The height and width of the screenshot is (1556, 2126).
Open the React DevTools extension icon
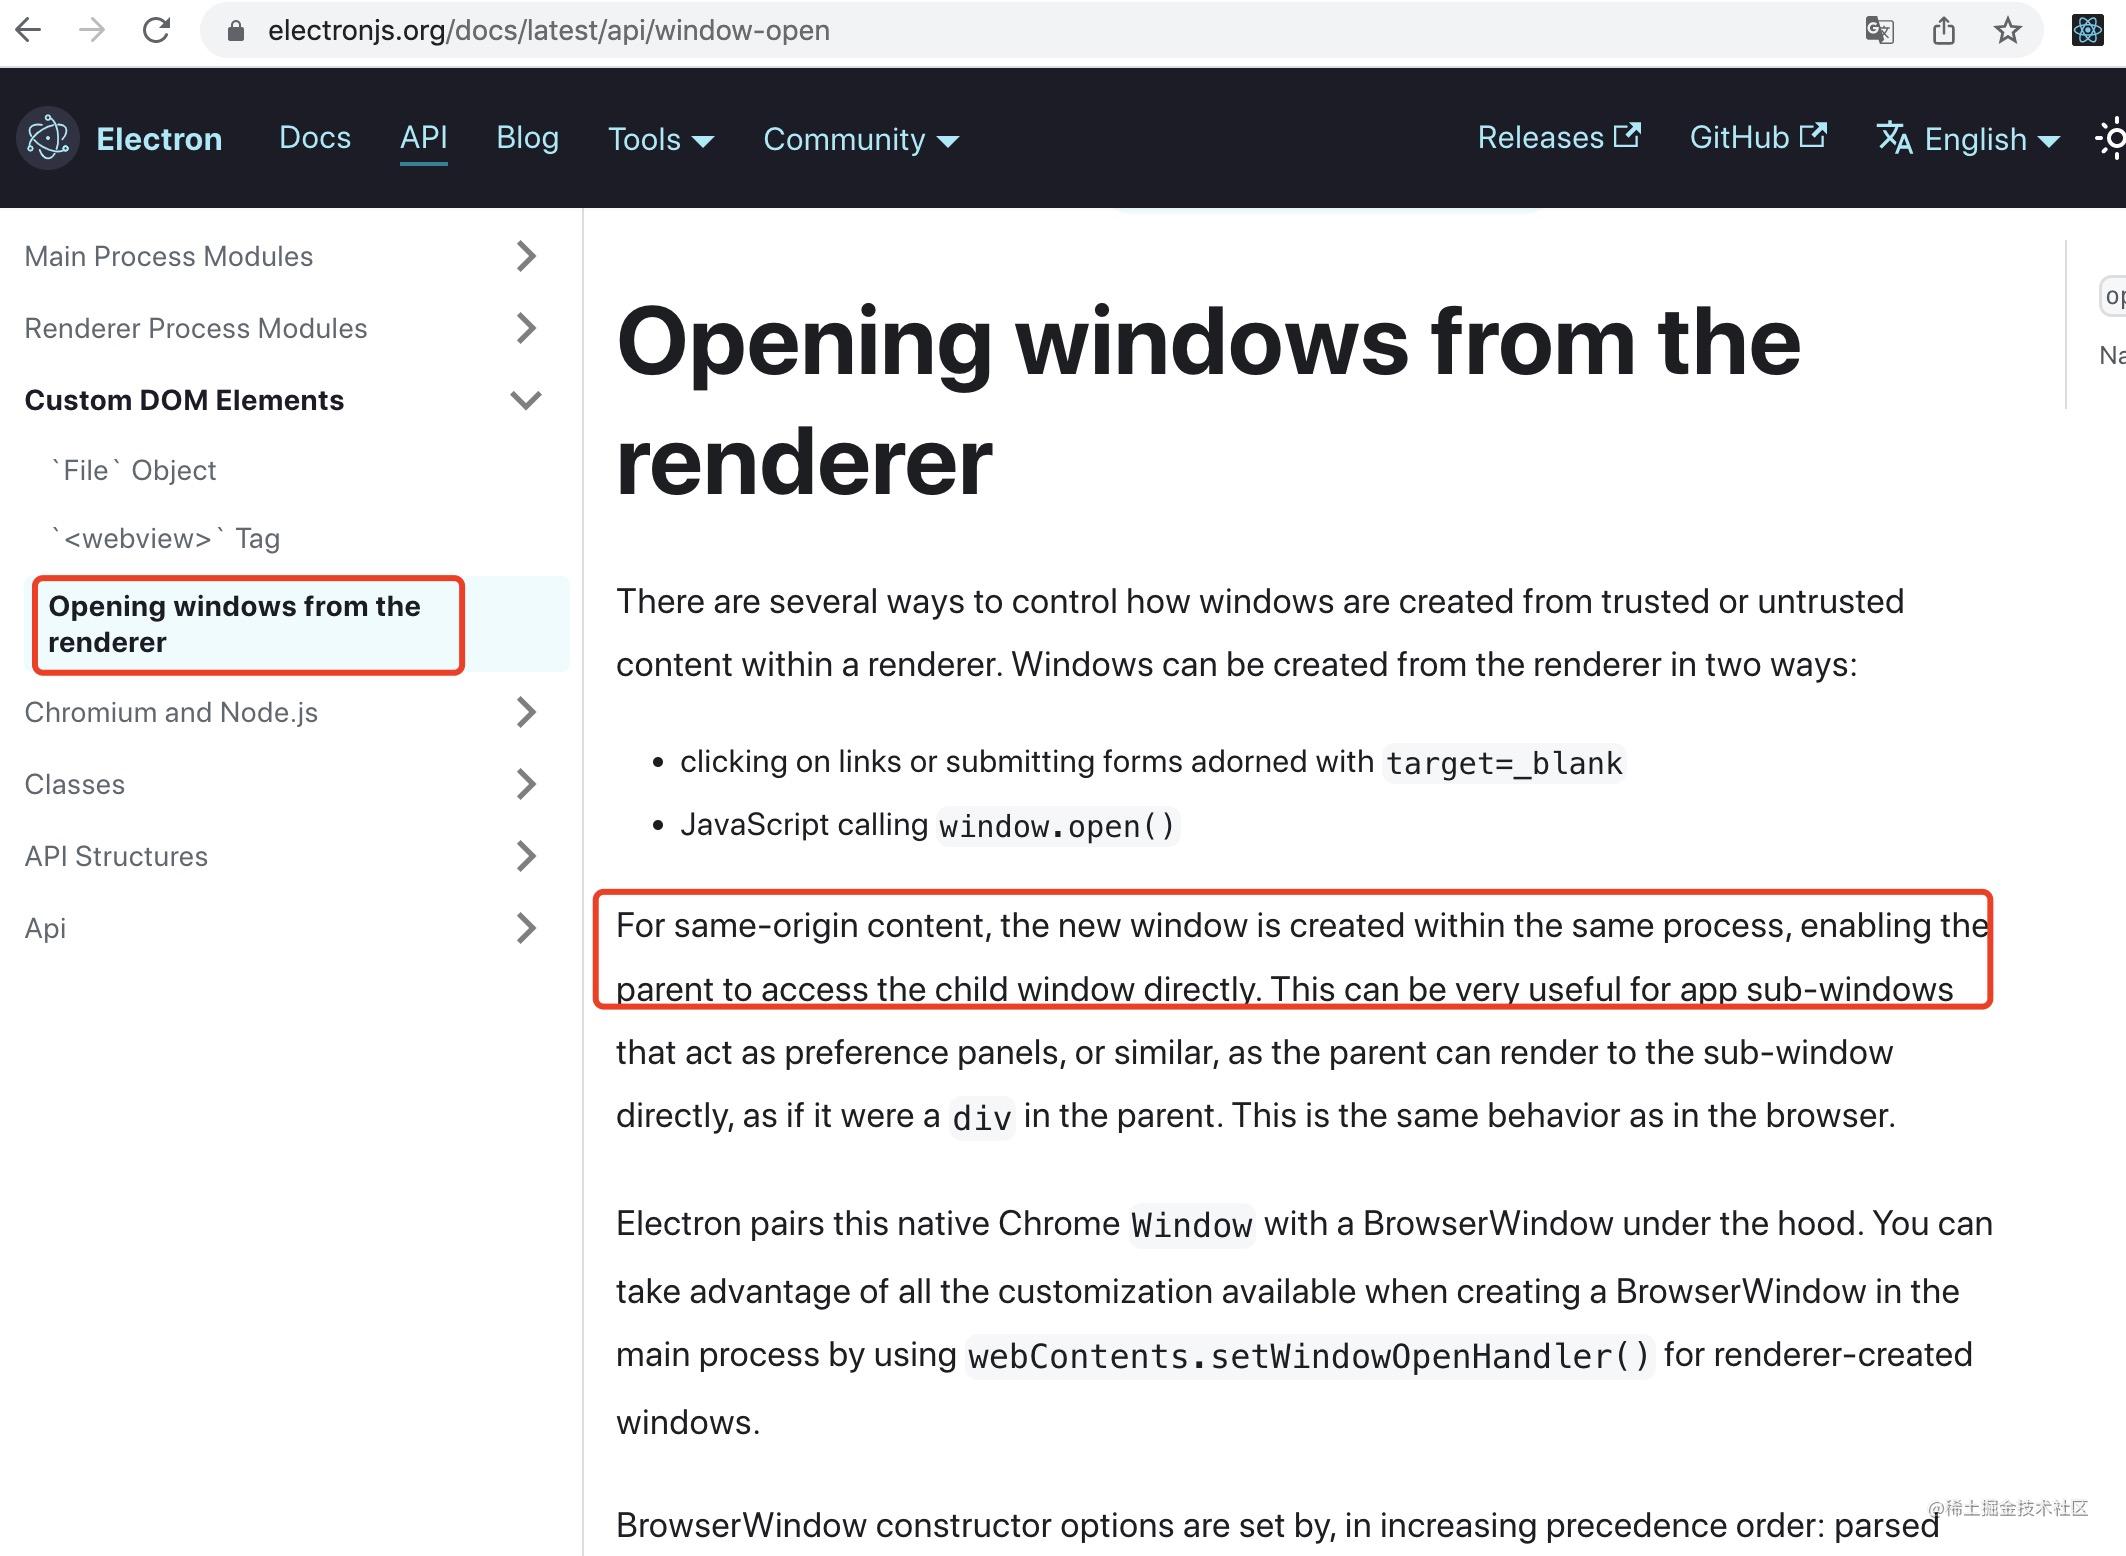(x=2086, y=30)
